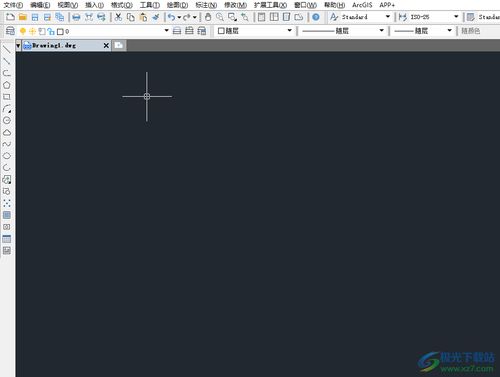This screenshot has width=500, height=377.
Task: Open the Dimension menu
Action: point(206,5)
